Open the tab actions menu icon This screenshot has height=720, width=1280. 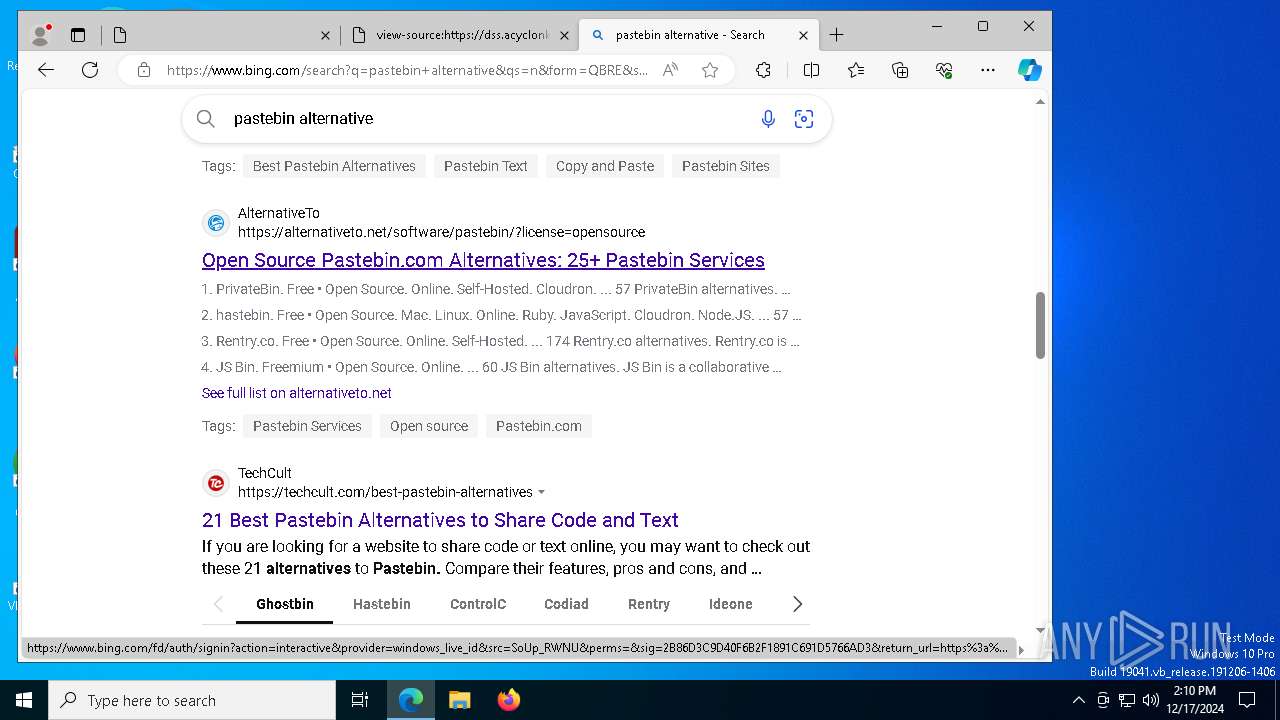tap(78, 35)
